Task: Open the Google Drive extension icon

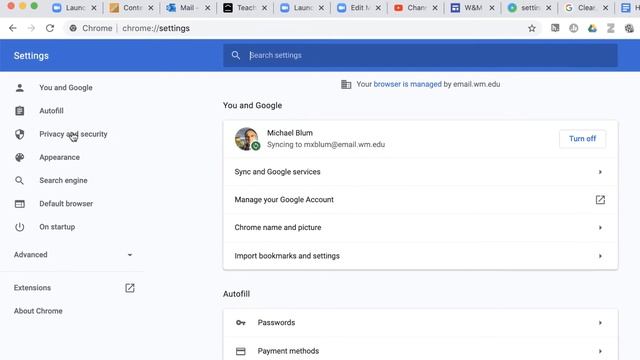Action: point(592,28)
